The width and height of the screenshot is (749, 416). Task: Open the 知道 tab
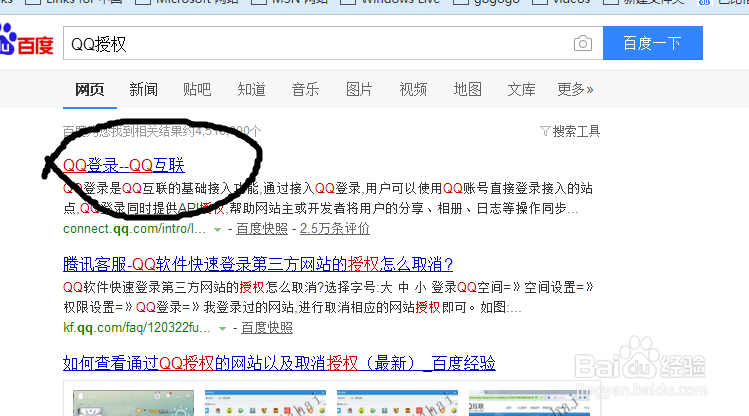[x=251, y=89]
